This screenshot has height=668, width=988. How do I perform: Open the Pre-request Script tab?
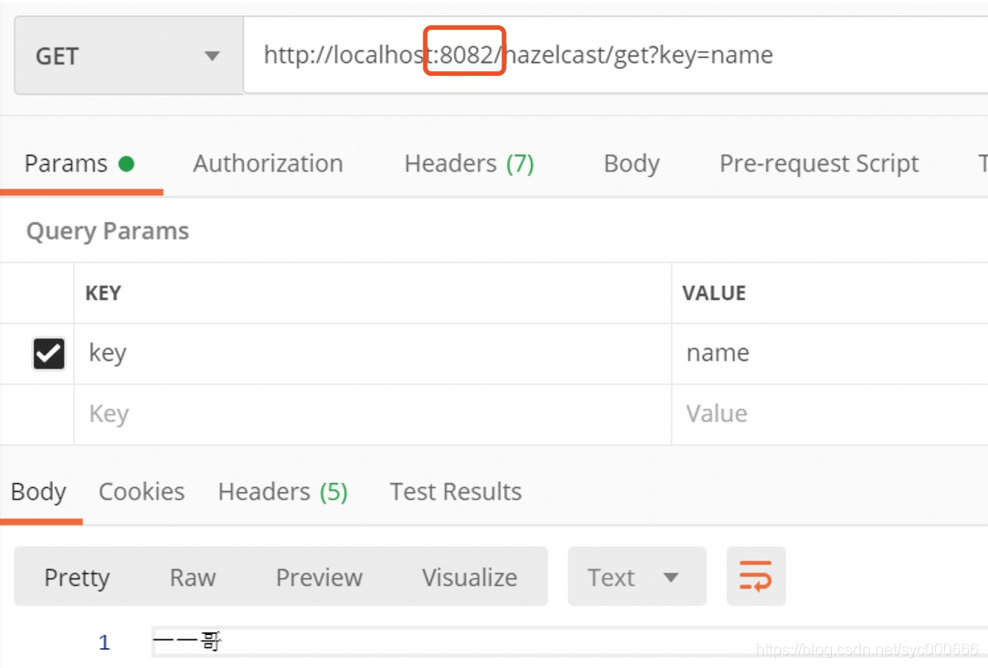tap(818, 163)
